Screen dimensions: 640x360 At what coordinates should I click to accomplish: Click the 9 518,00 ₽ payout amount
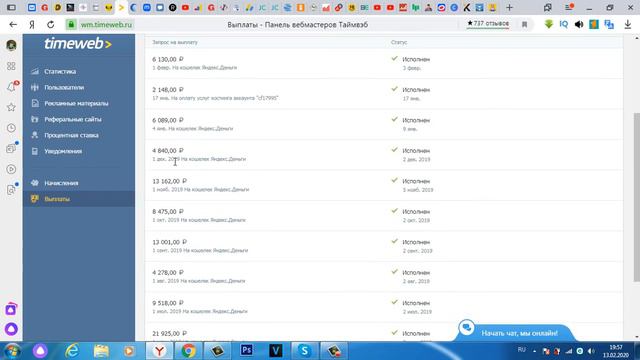tap(168, 303)
